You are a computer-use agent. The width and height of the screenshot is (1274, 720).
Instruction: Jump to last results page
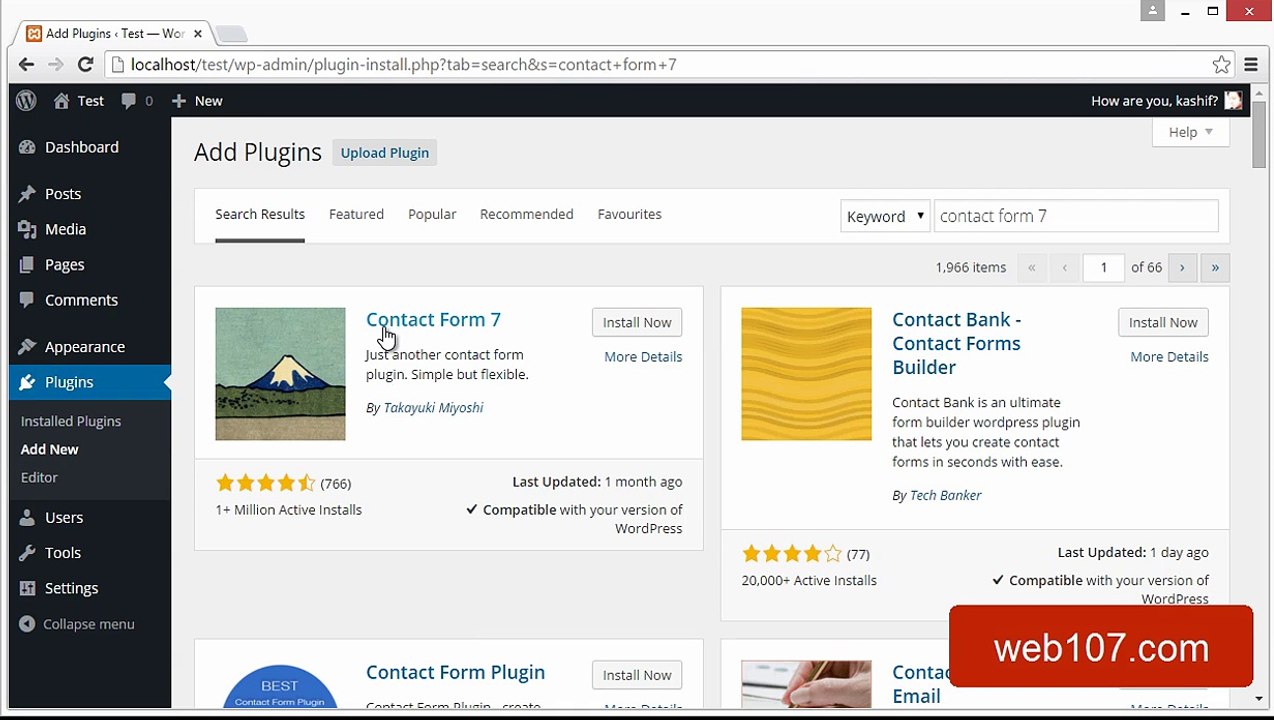(x=1215, y=267)
